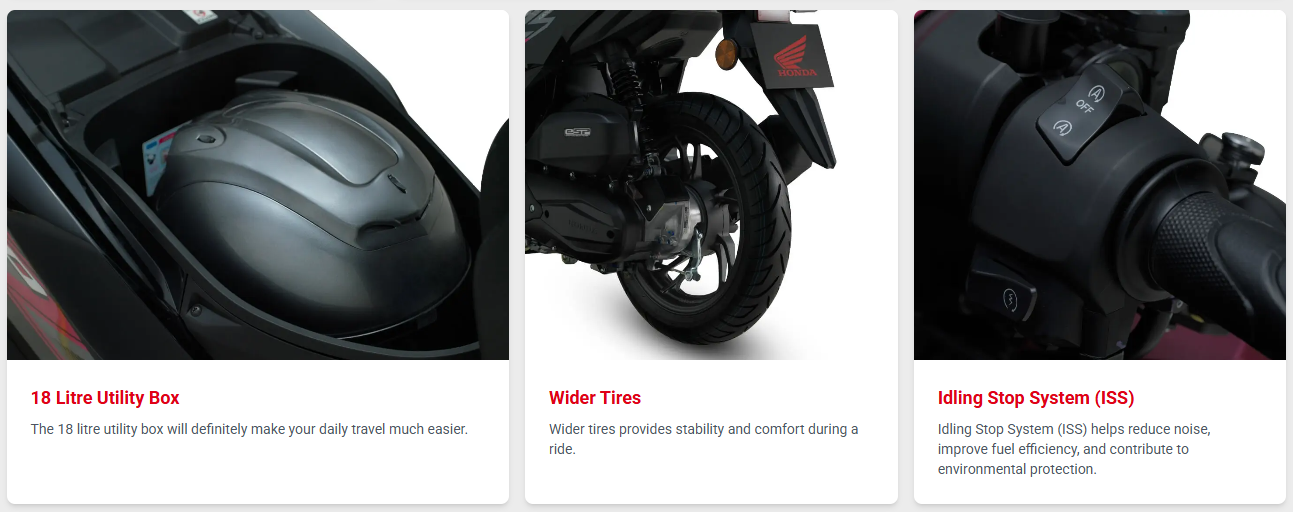This screenshot has height=512, width=1293.
Task: Click the warning sticker inside the utility box
Action: pos(155,157)
